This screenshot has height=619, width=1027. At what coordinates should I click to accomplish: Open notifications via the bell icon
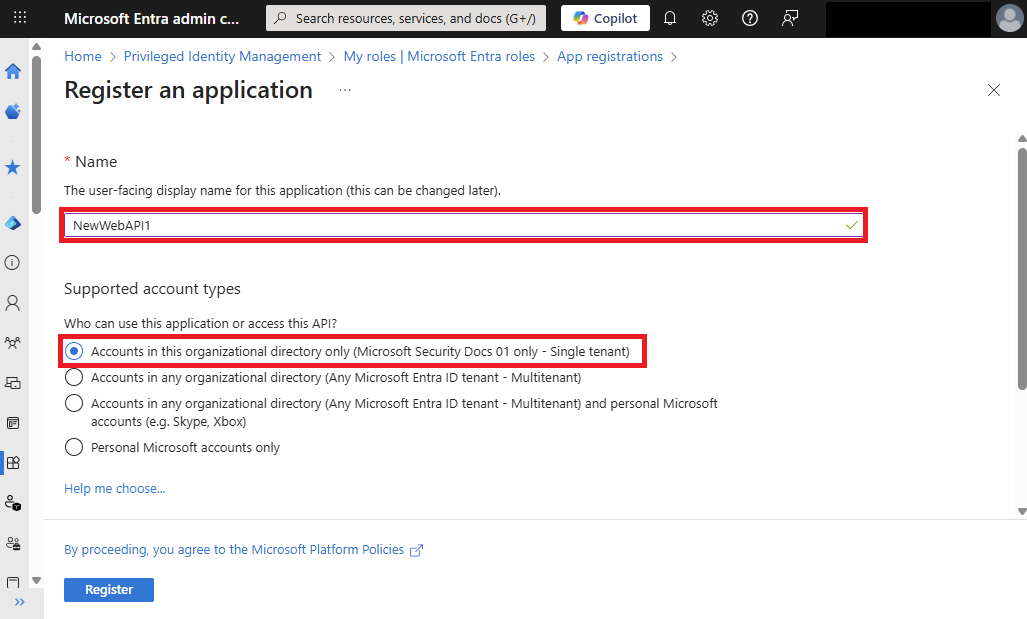669,18
